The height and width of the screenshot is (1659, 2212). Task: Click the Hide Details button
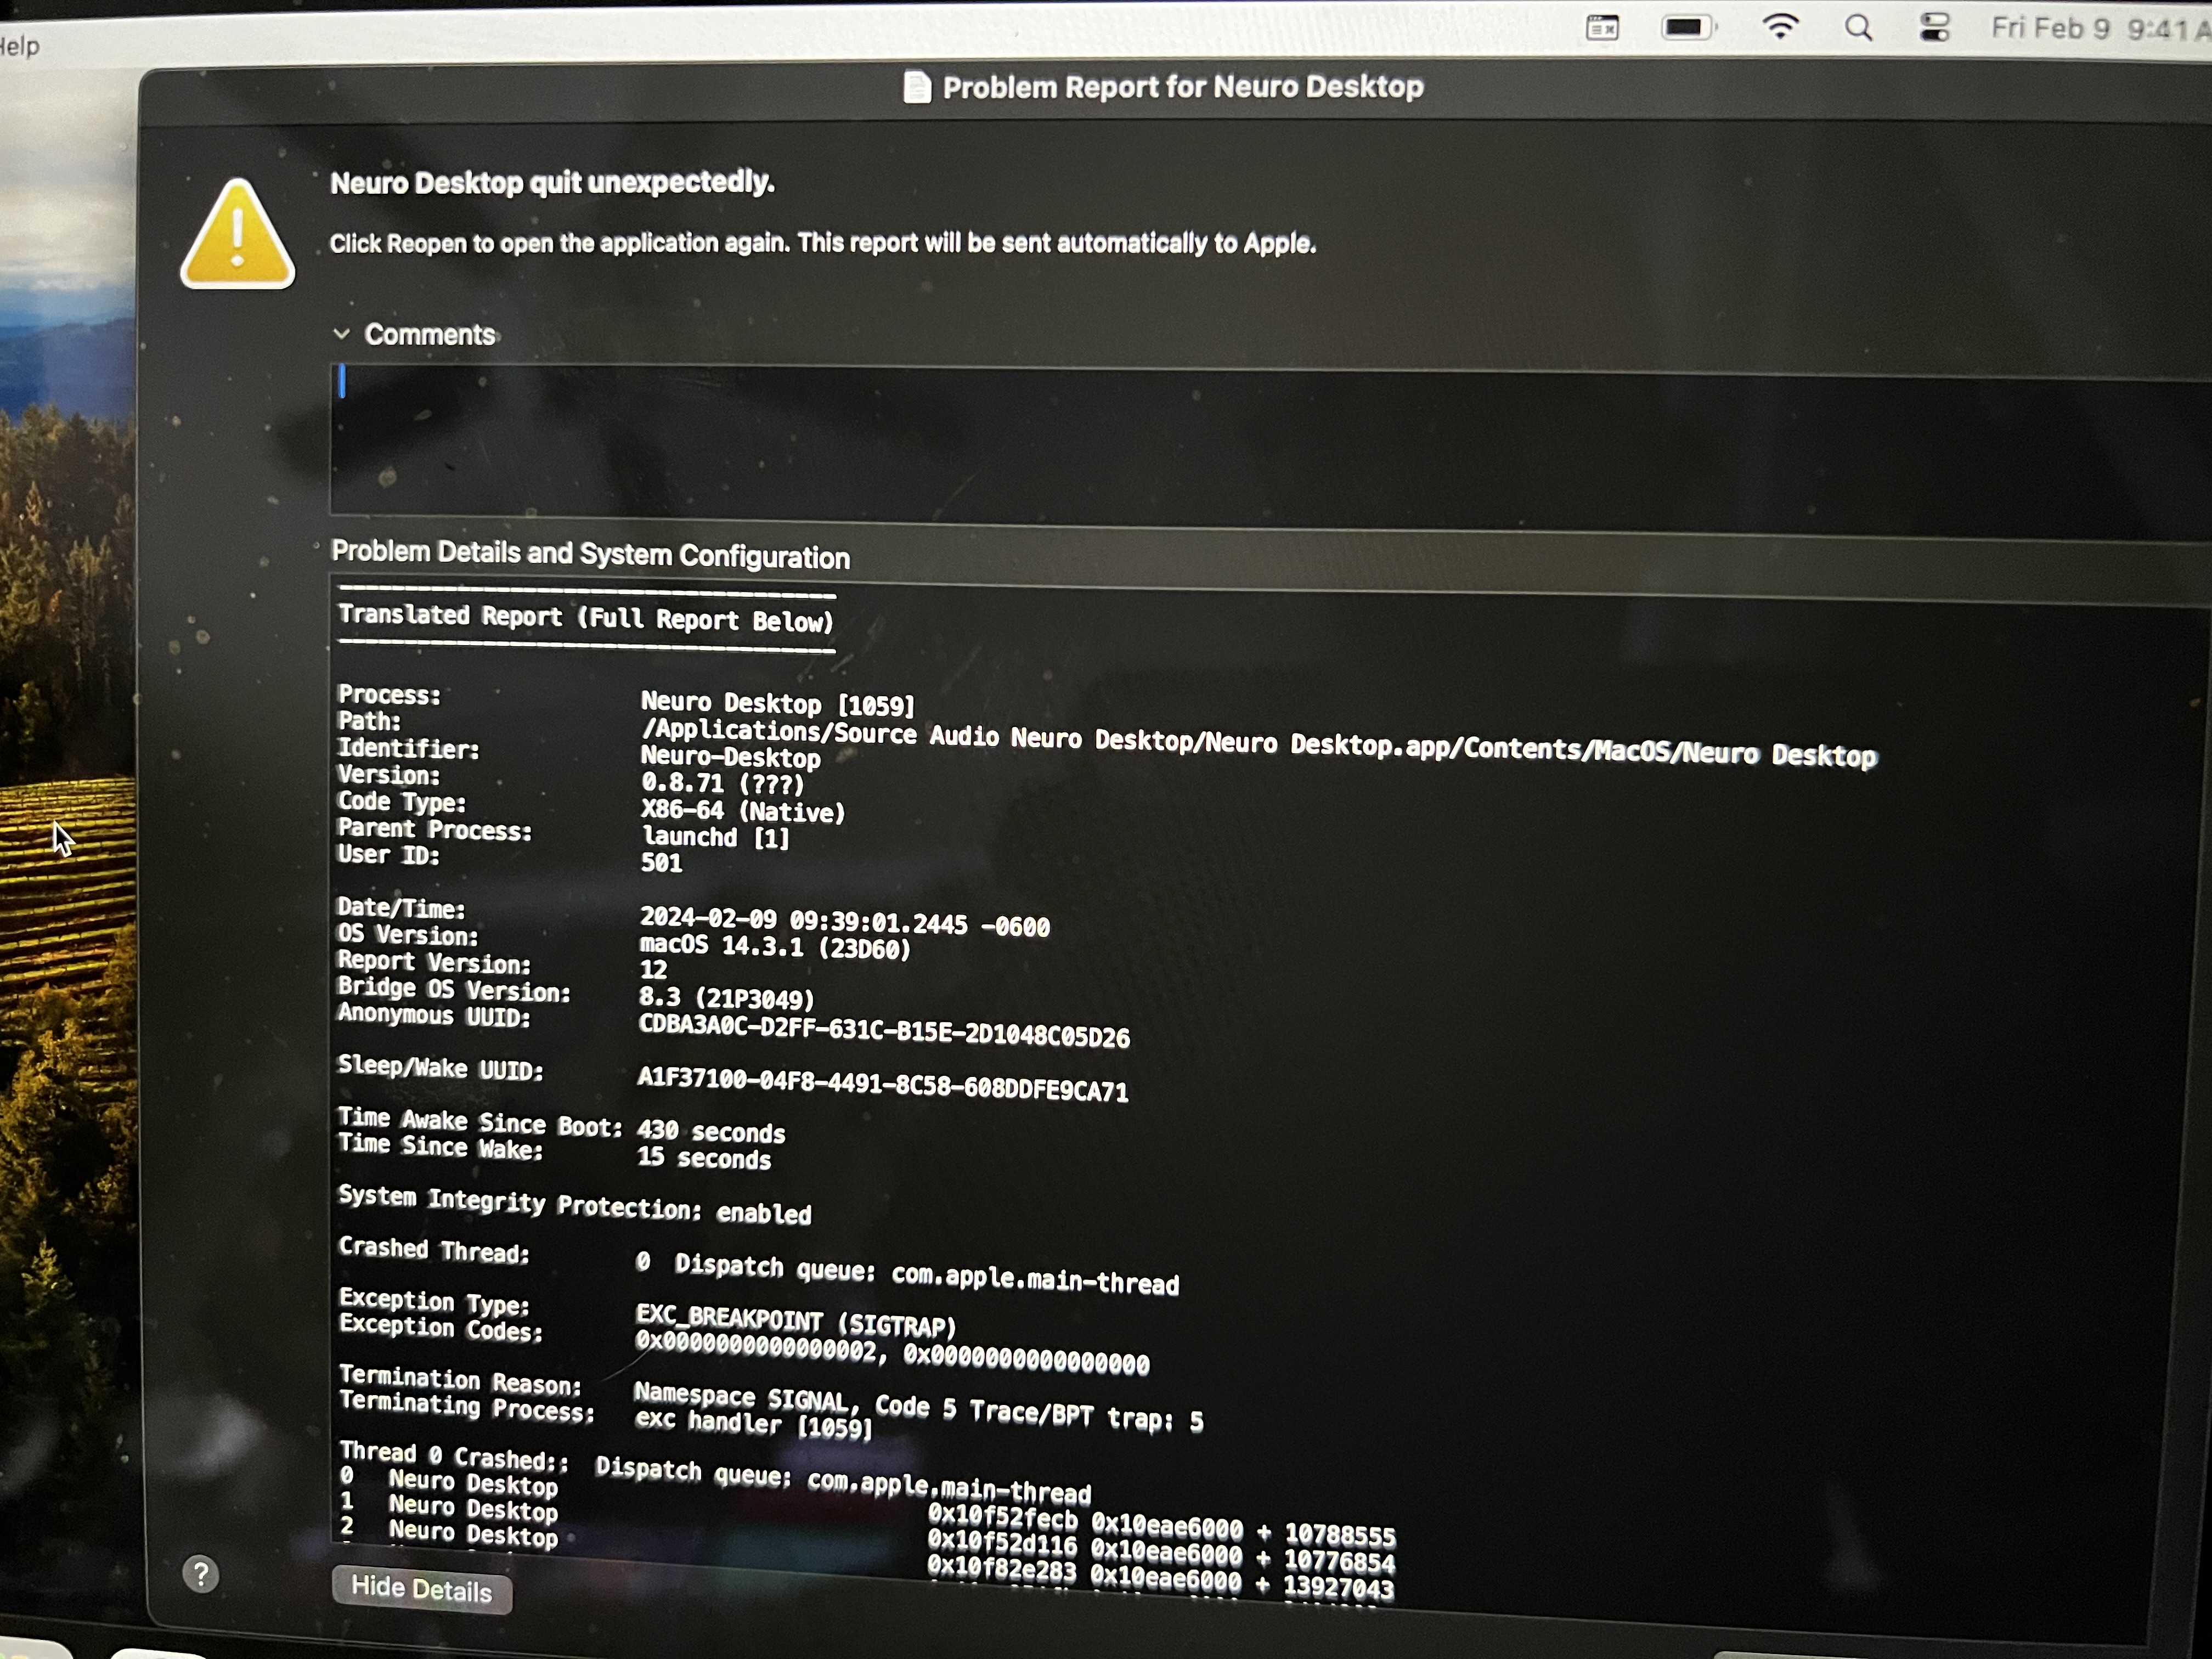[x=421, y=1589]
